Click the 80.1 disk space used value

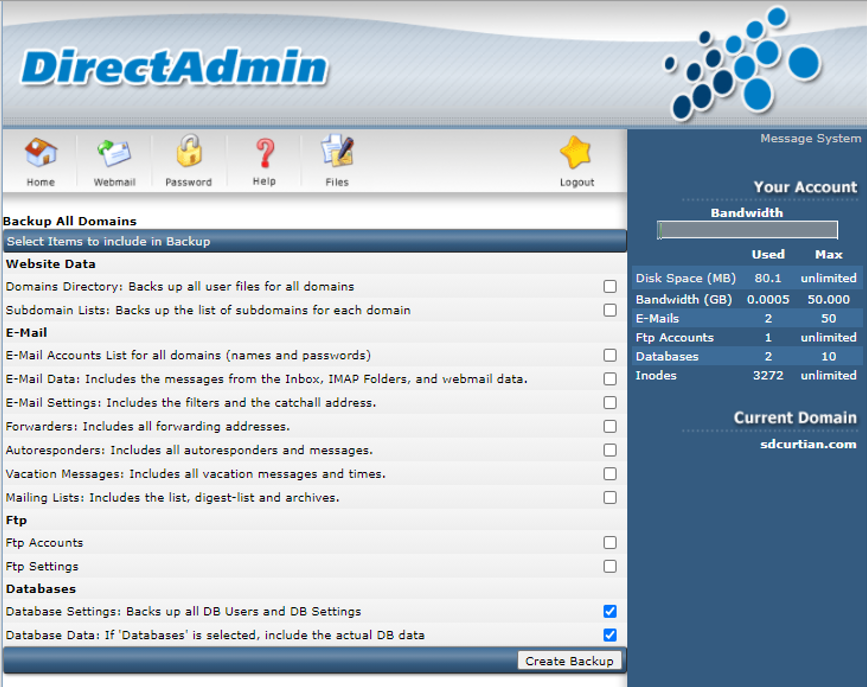click(768, 278)
